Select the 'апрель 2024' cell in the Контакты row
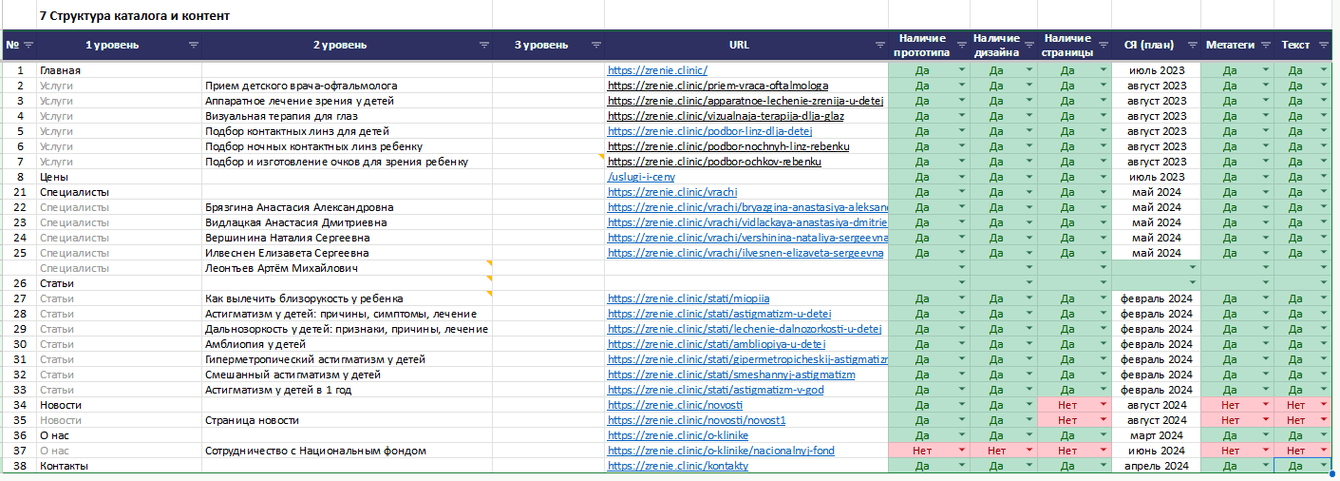Screen dimensions: 1340x481 point(1156,466)
